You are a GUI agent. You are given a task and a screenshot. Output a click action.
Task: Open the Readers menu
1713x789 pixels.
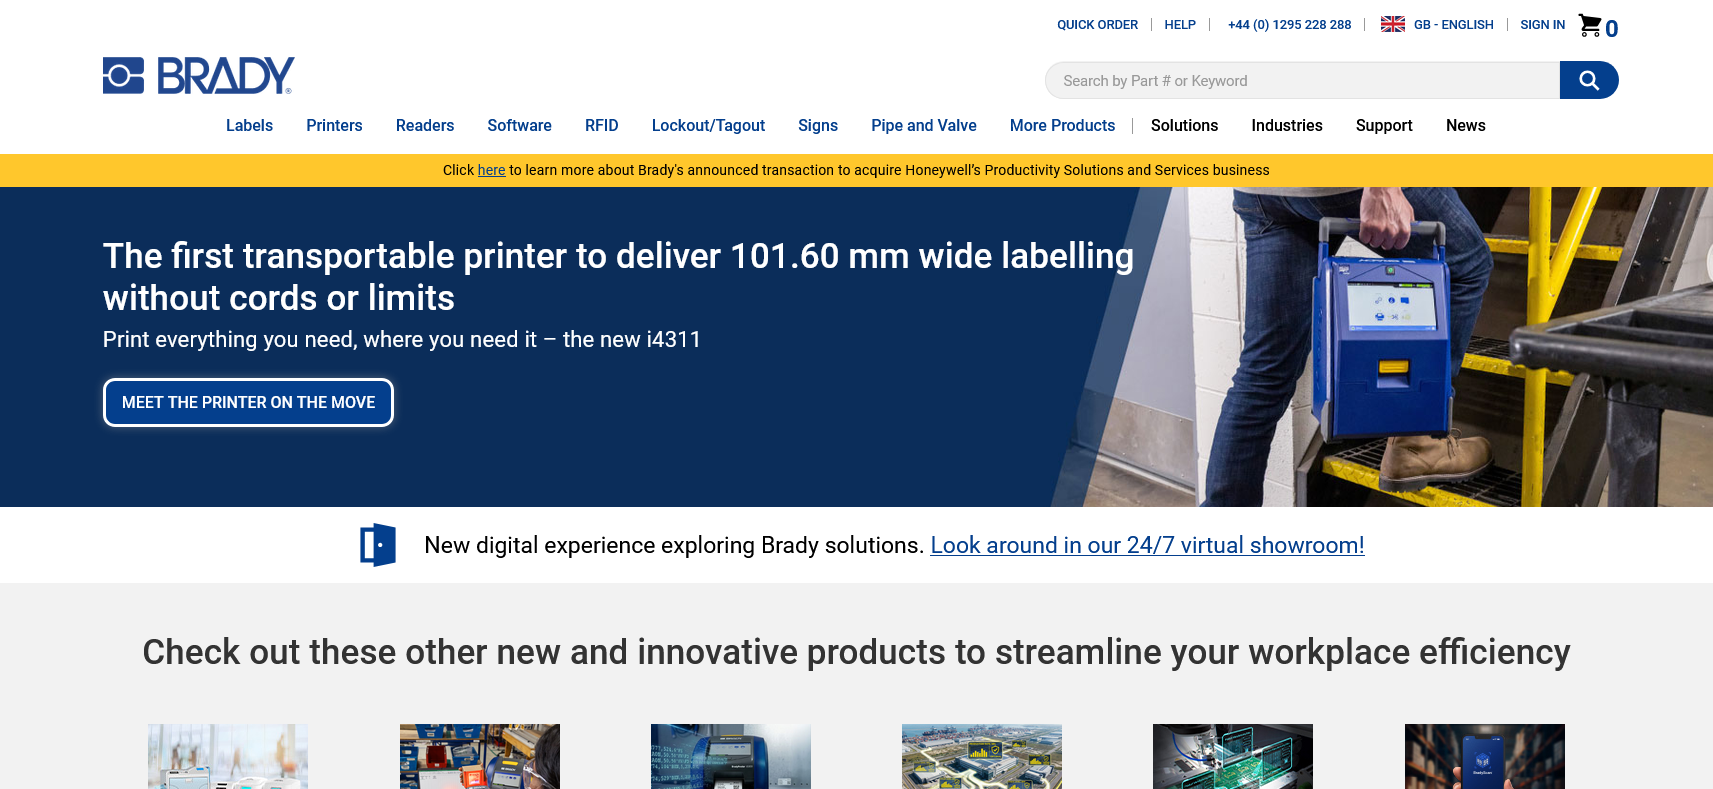(x=425, y=125)
